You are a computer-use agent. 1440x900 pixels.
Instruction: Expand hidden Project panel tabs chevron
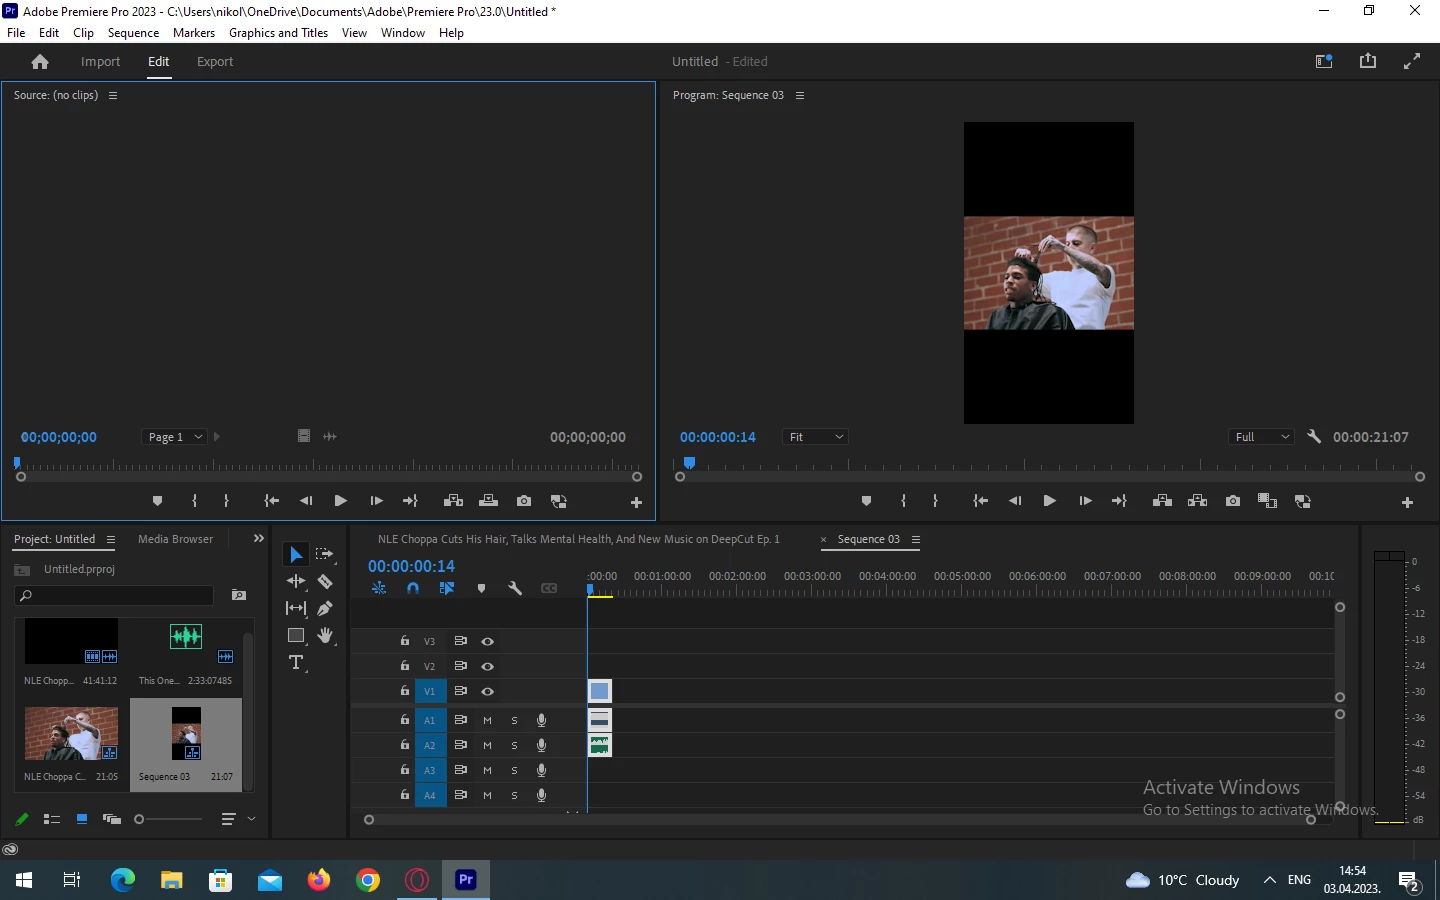259,539
